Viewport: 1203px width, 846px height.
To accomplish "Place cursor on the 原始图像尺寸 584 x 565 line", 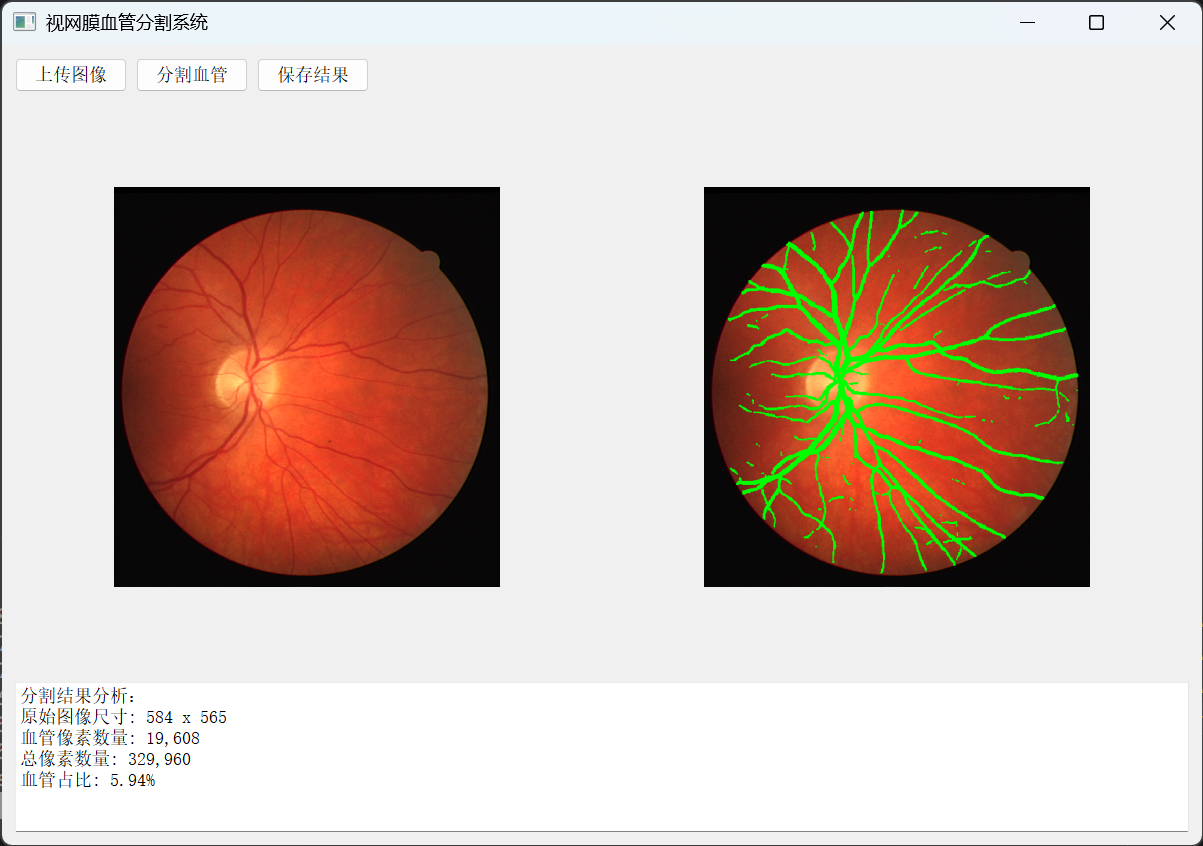I will coord(124,717).
